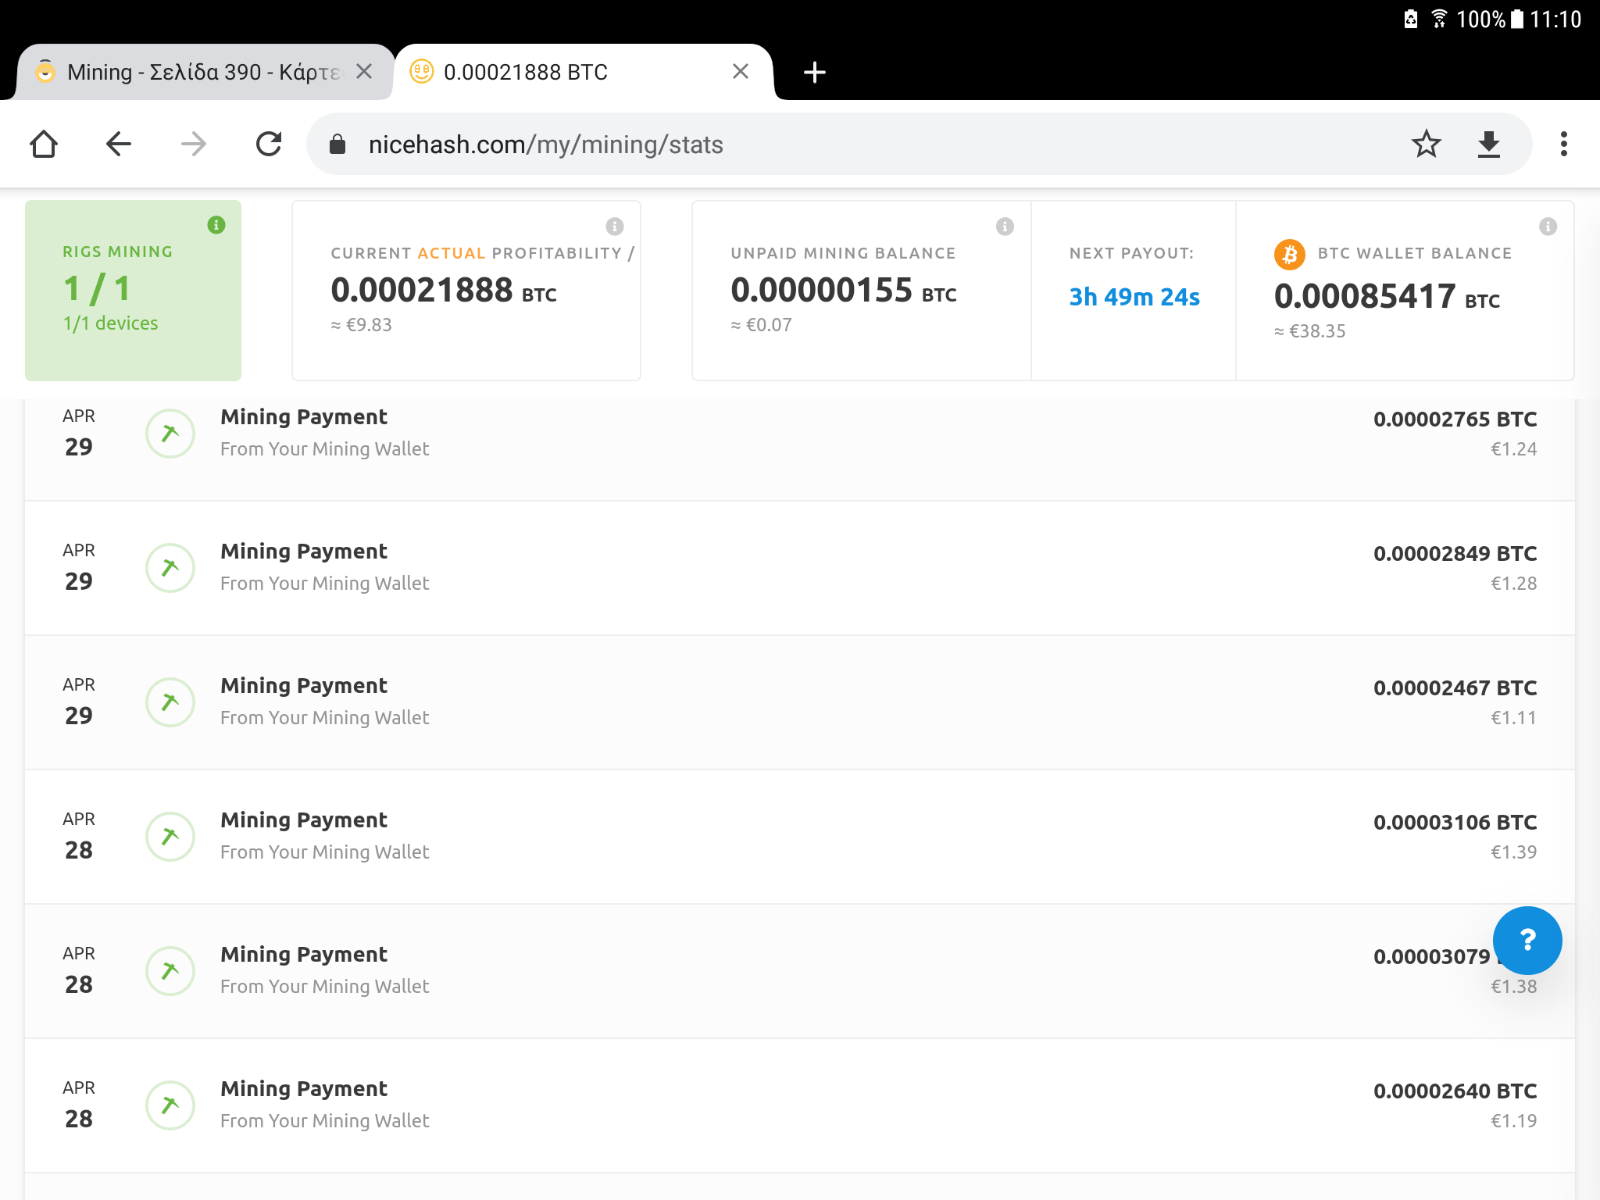
Task: Open Rigs Mining info icon
Action: [x=216, y=225]
